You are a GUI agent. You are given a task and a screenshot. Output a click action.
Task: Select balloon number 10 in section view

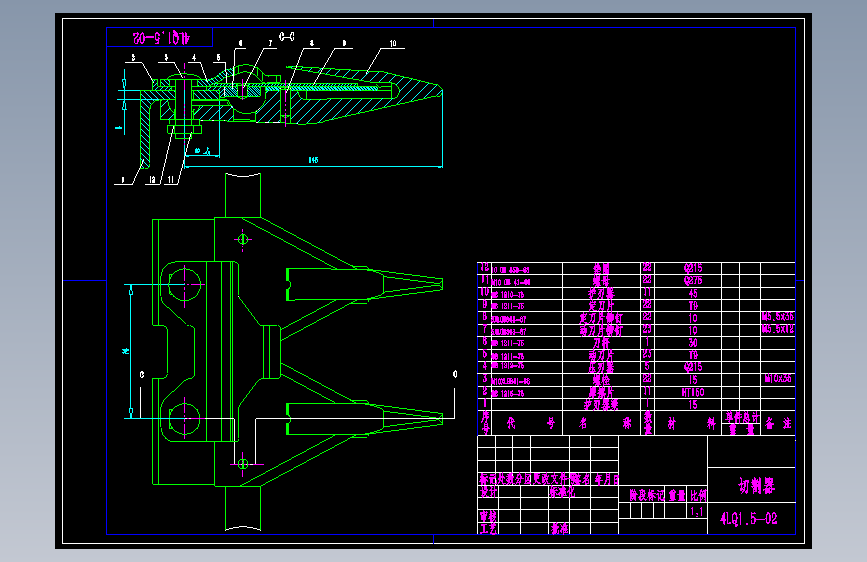tap(393, 43)
